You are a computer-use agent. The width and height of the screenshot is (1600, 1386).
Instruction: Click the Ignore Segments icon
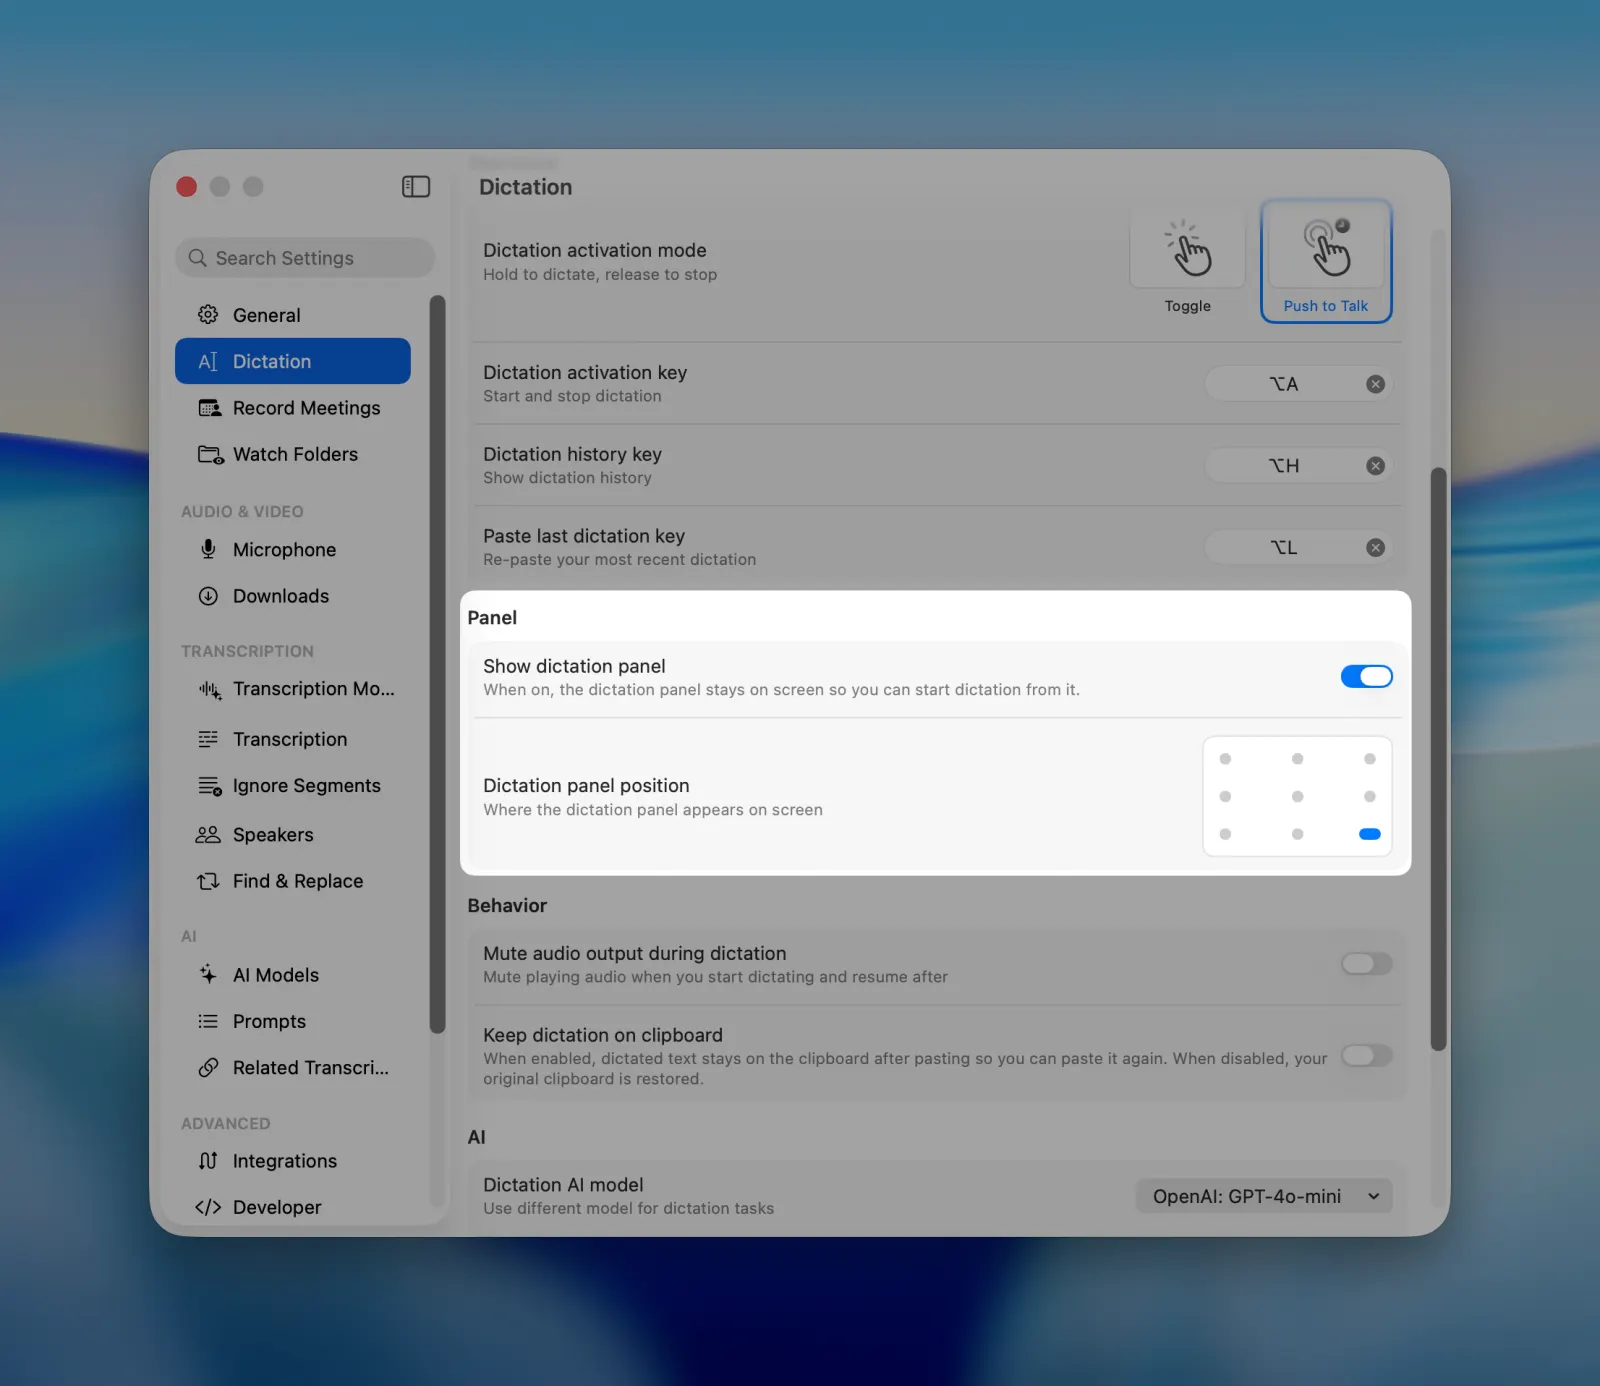point(209,786)
